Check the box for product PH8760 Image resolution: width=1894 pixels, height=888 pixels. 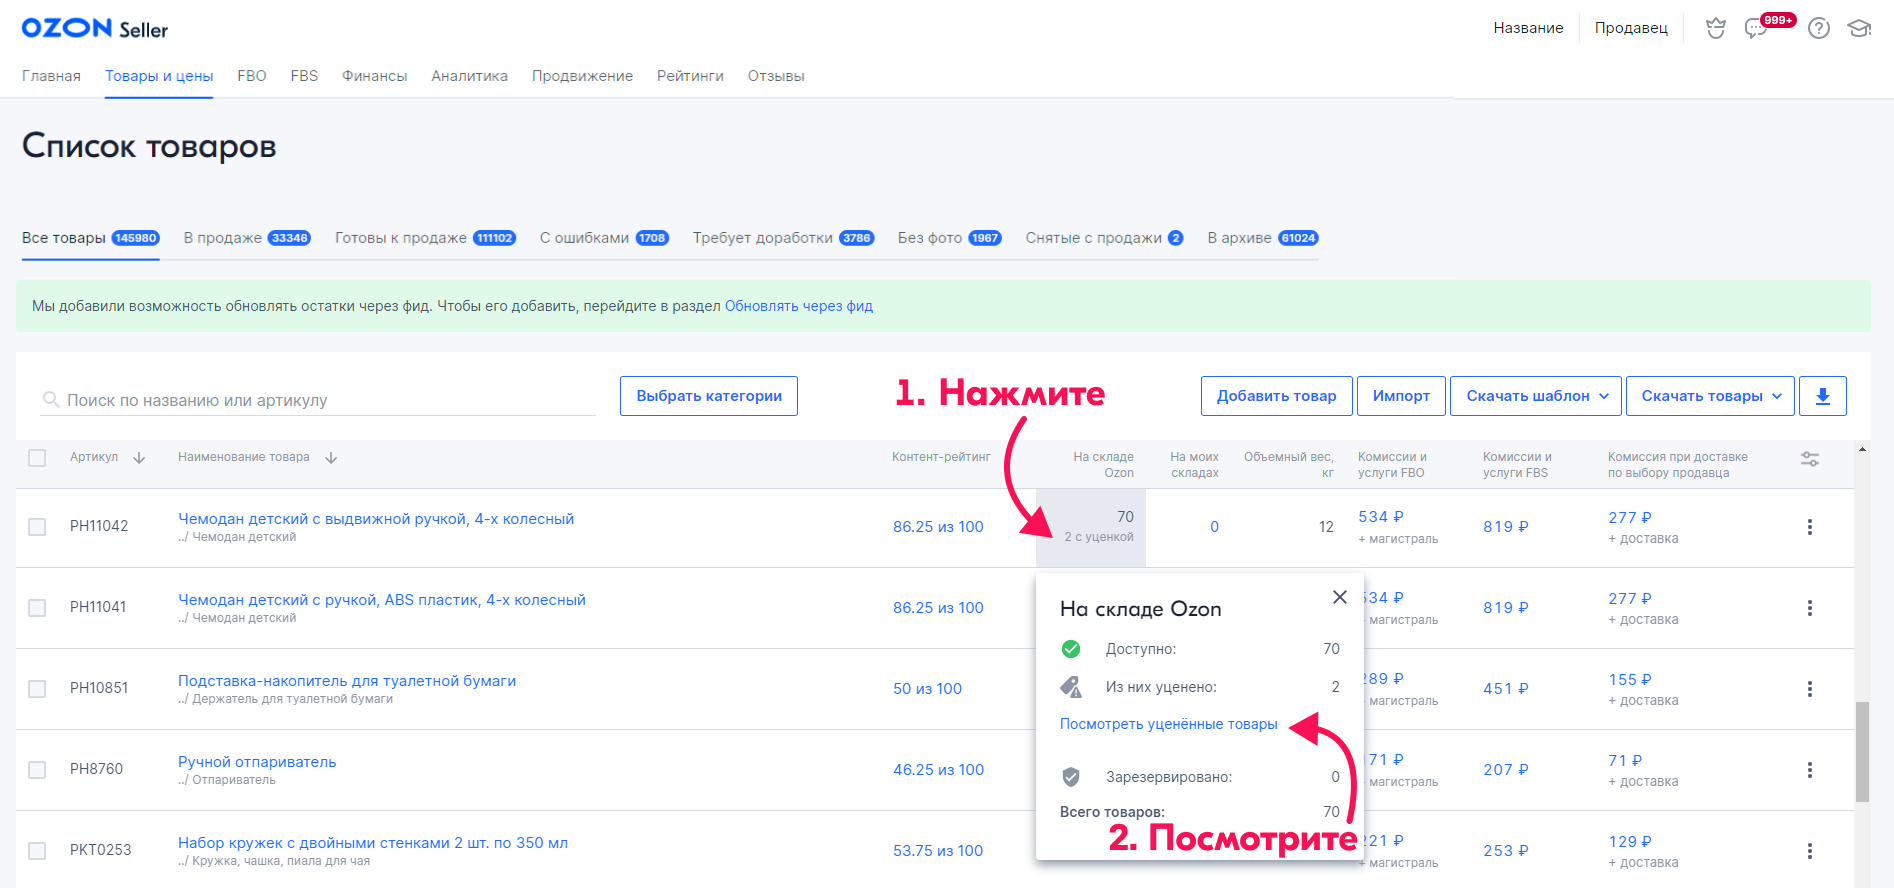click(37, 770)
